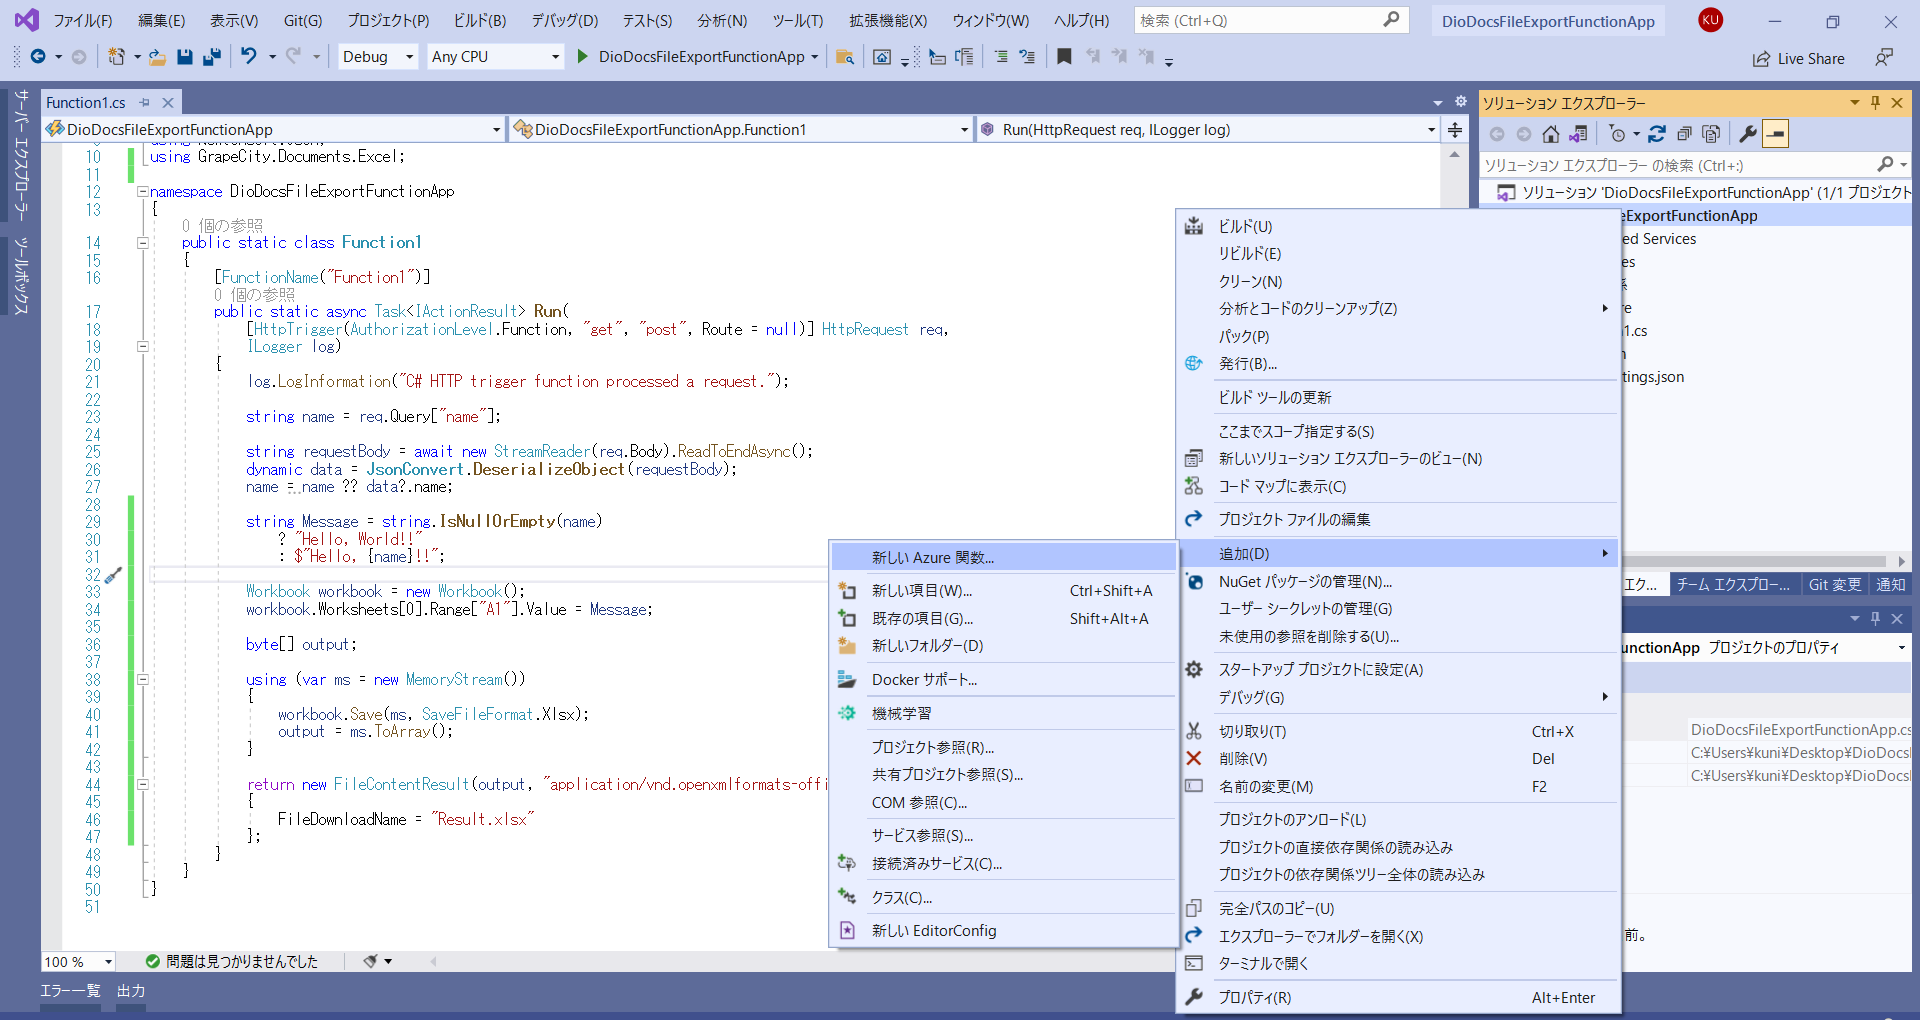
Task: Click the quick actions screwdriver icon at line 32
Action: (113, 575)
